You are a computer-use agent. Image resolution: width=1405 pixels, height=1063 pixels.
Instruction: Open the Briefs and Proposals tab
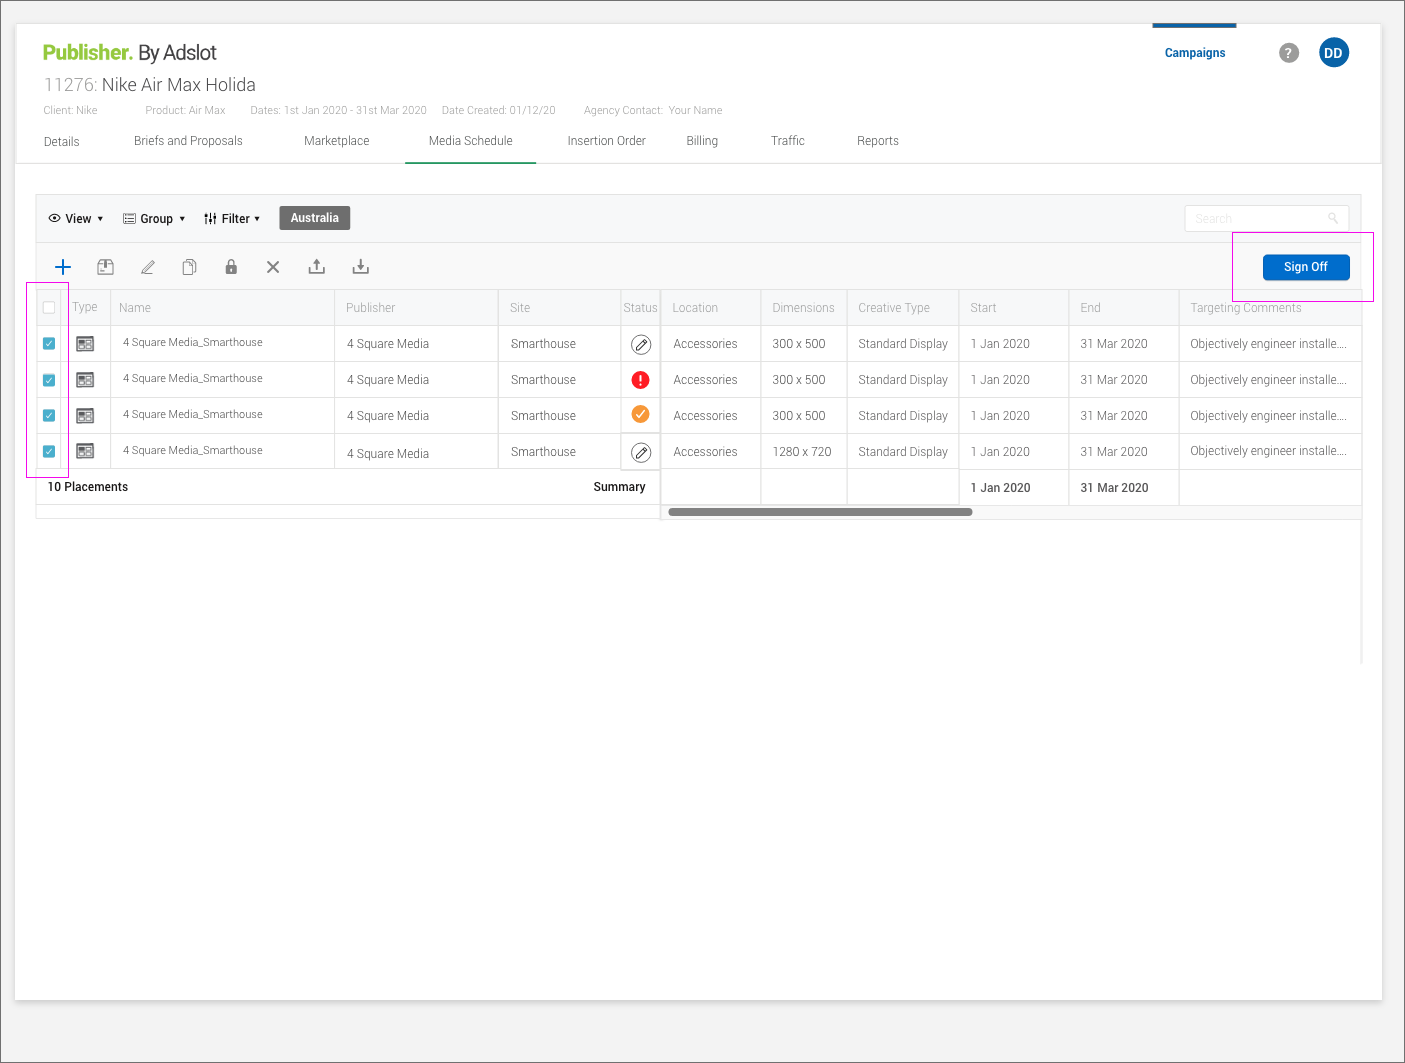point(188,141)
